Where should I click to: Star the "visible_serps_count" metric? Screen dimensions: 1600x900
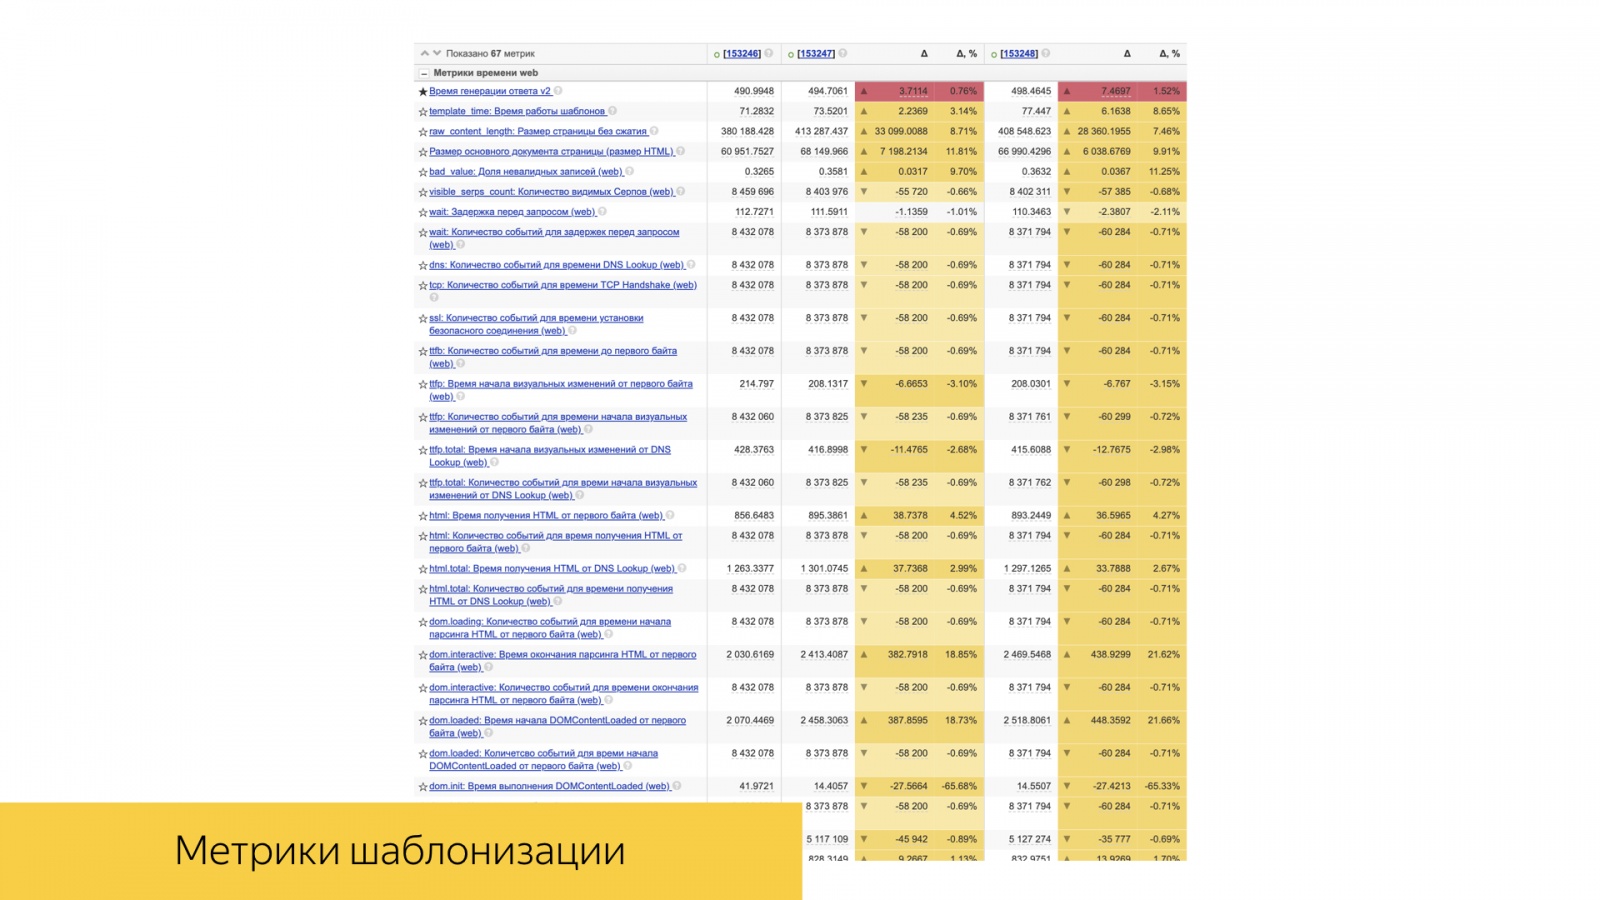[x=422, y=192]
